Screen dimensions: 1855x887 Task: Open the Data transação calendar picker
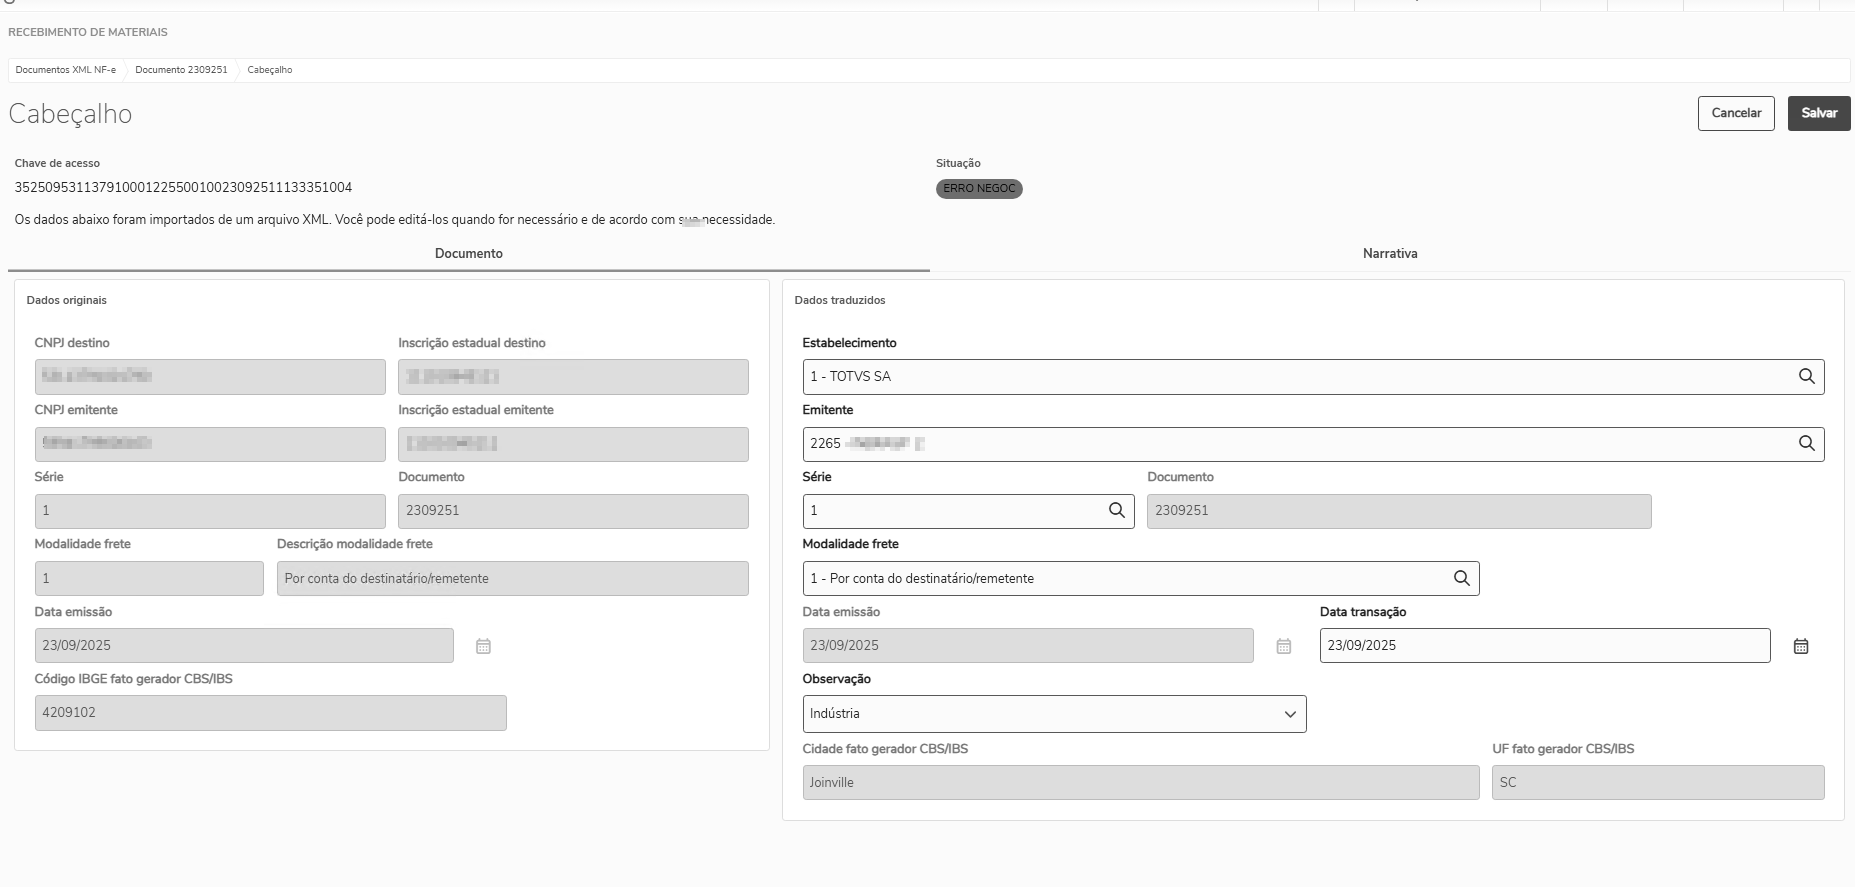(1800, 646)
